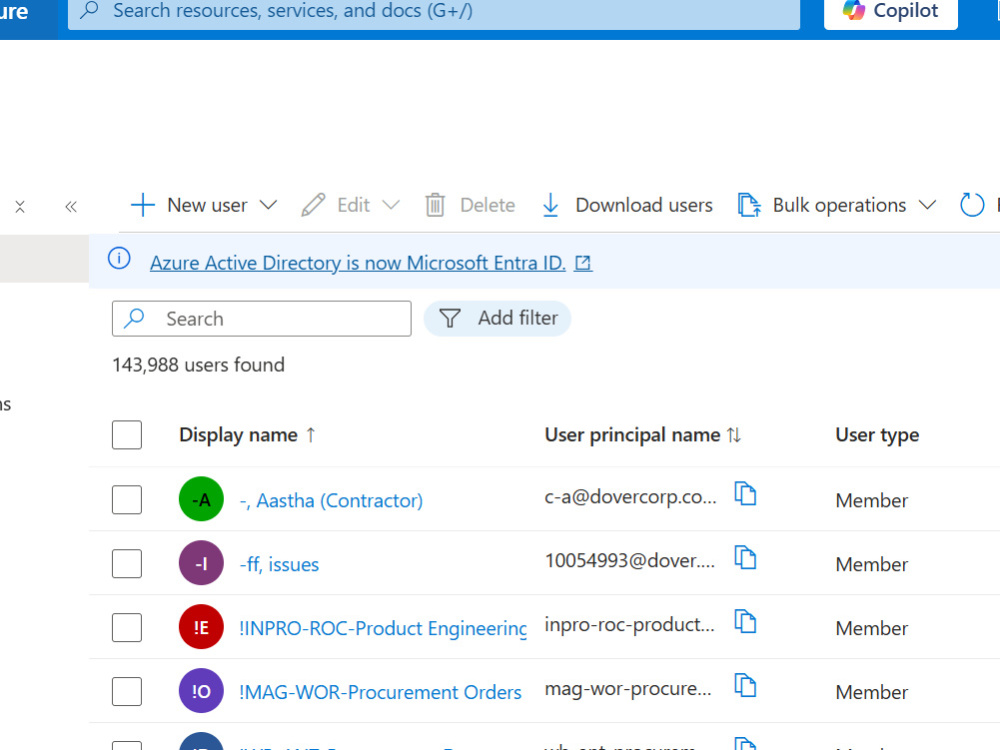Screen dimensions: 1000x750
Task: Click the external link icon after Entra ID
Action: pos(583,263)
